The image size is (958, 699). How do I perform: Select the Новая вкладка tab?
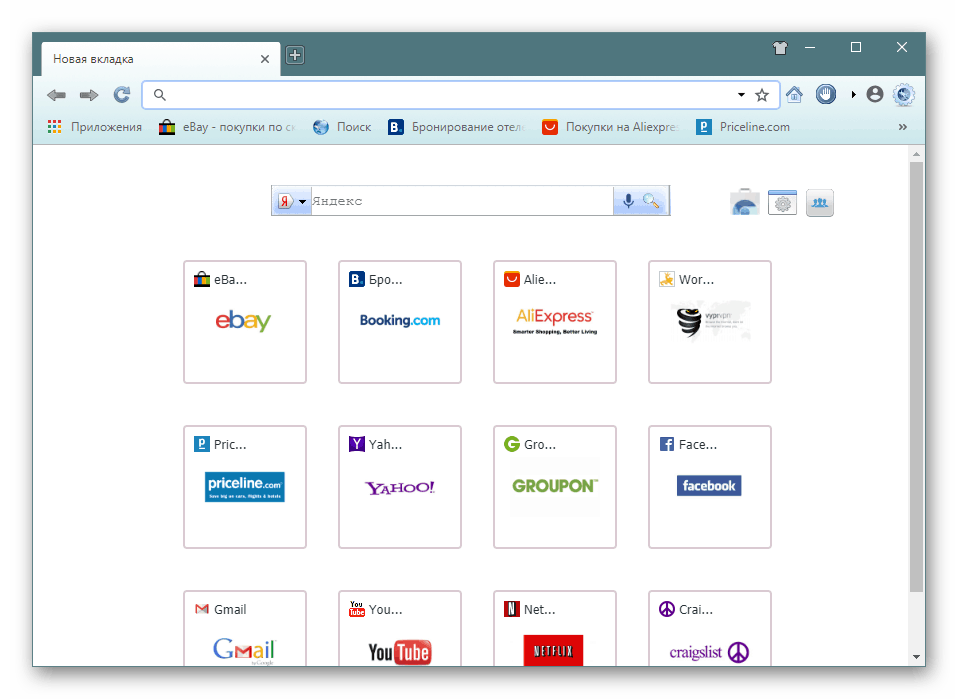point(161,59)
